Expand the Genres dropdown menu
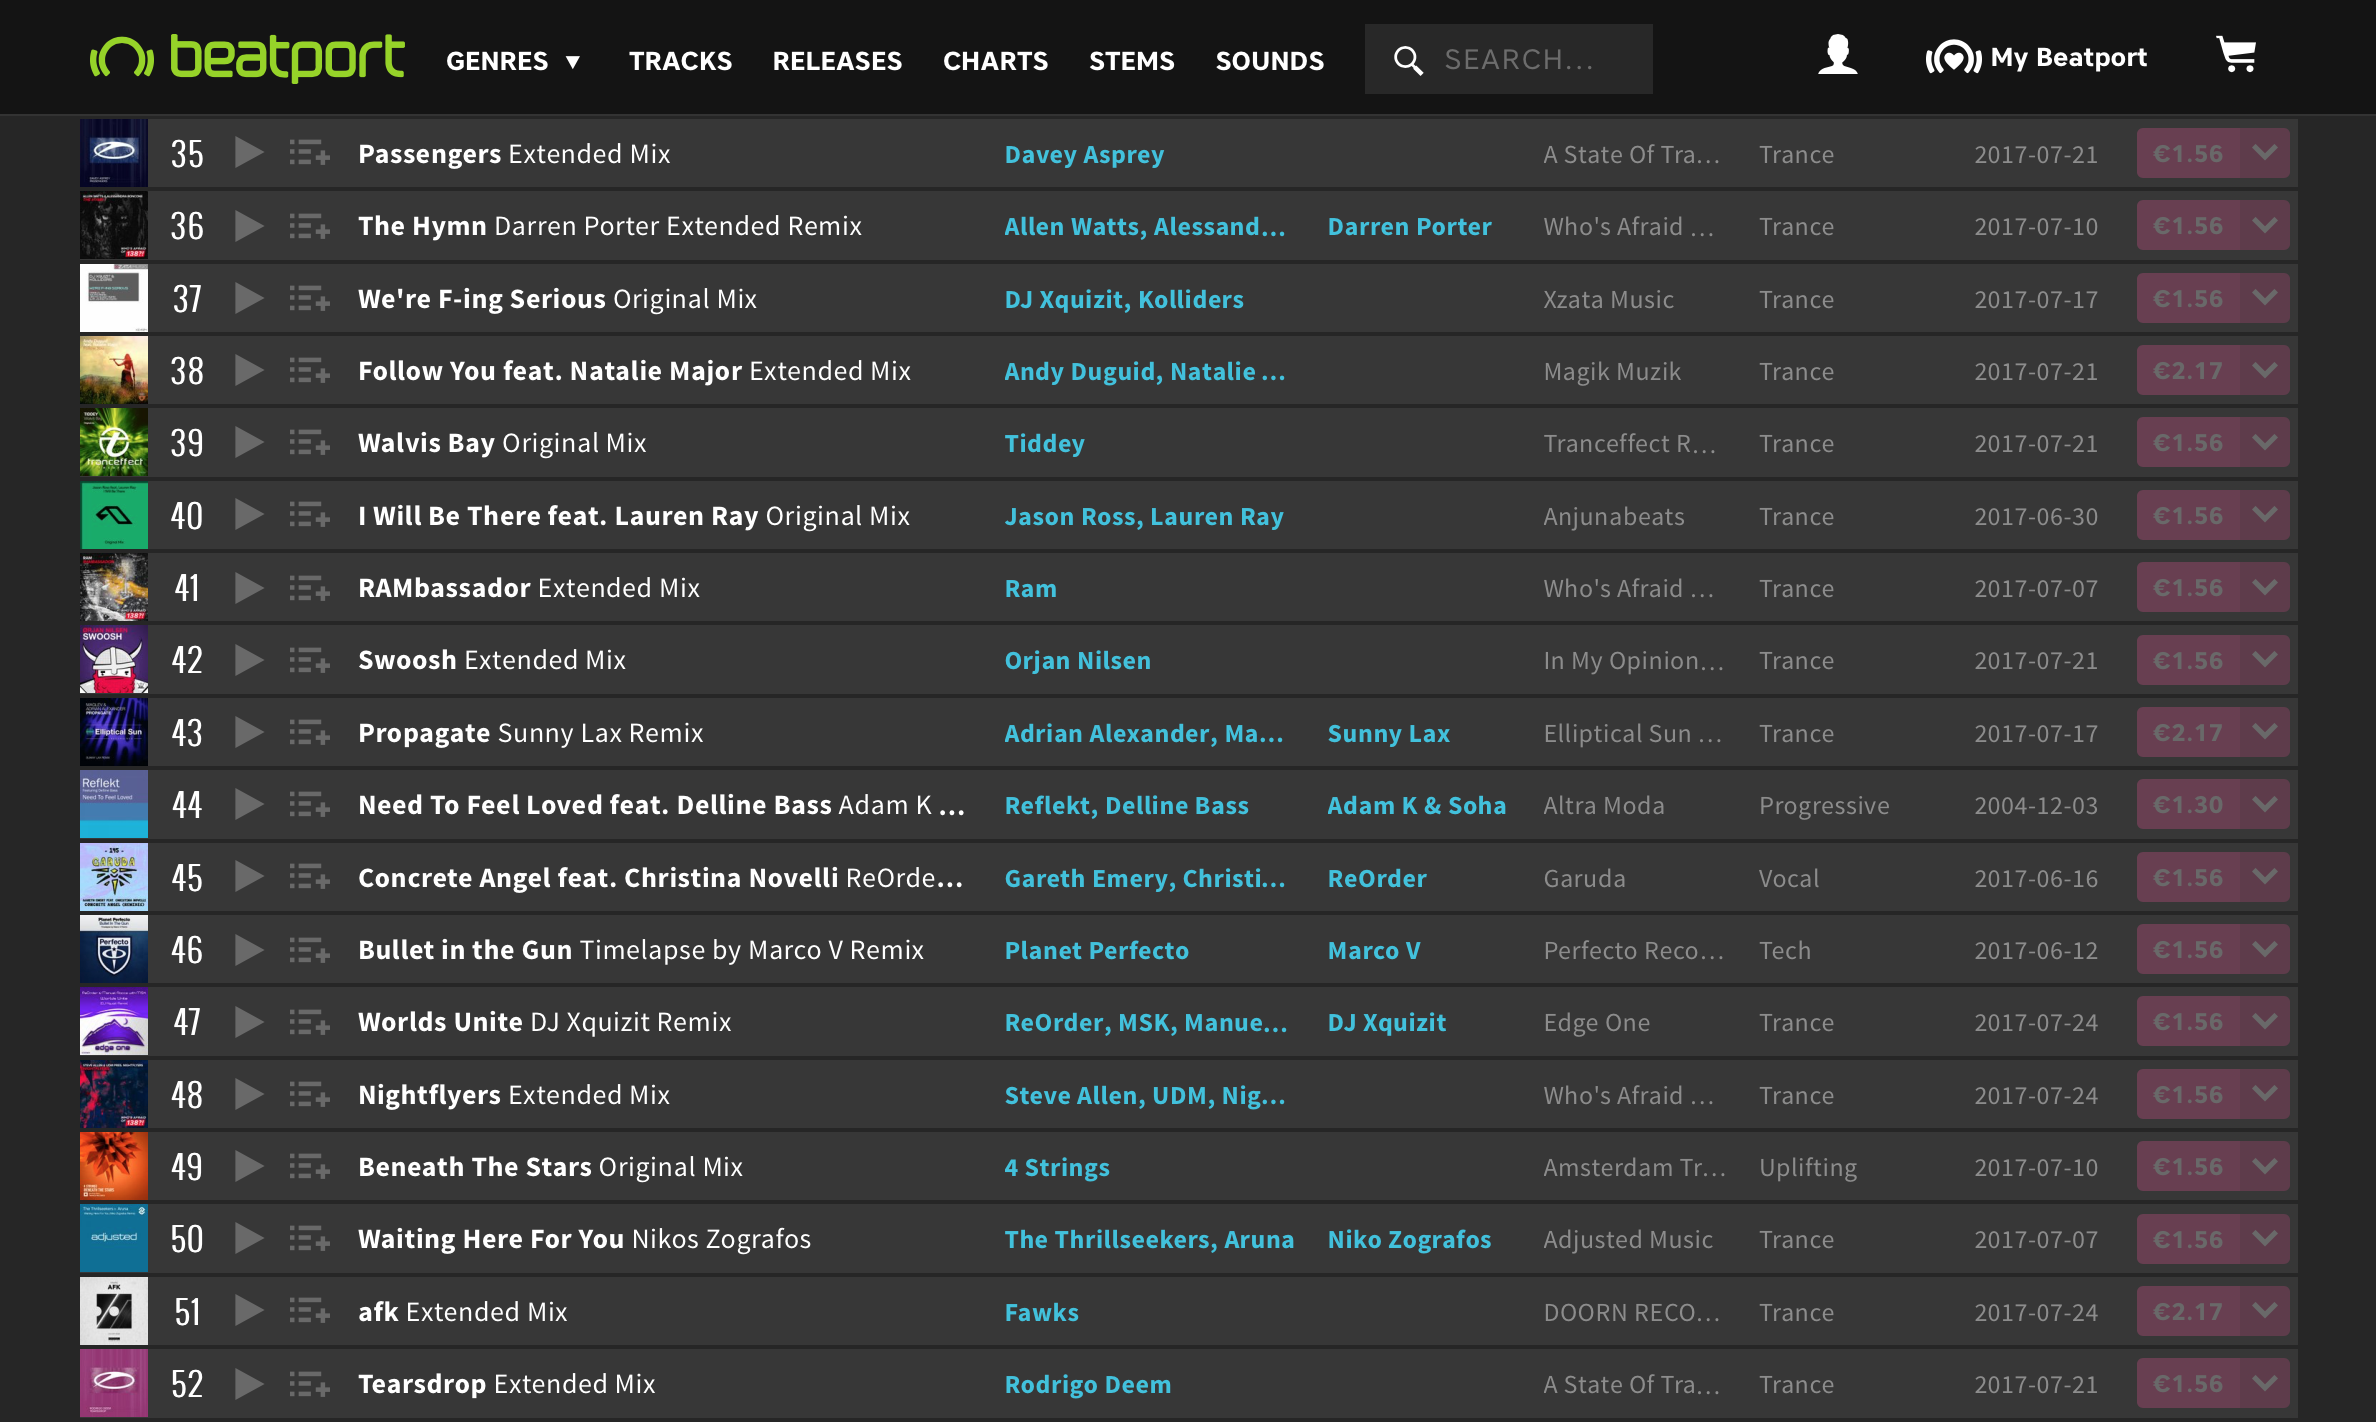2376x1422 pixels. [513, 61]
